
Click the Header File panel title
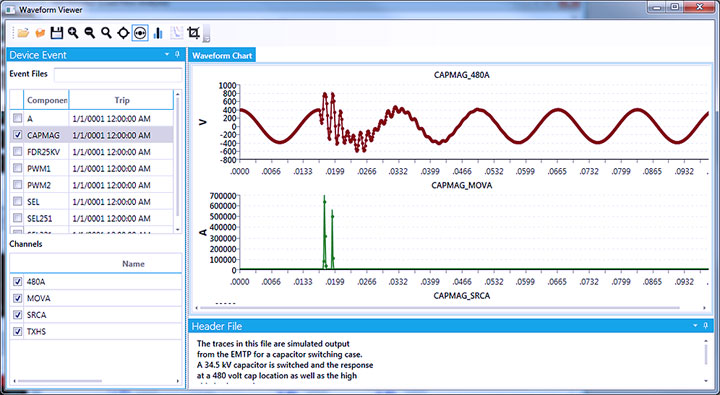click(217, 326)
